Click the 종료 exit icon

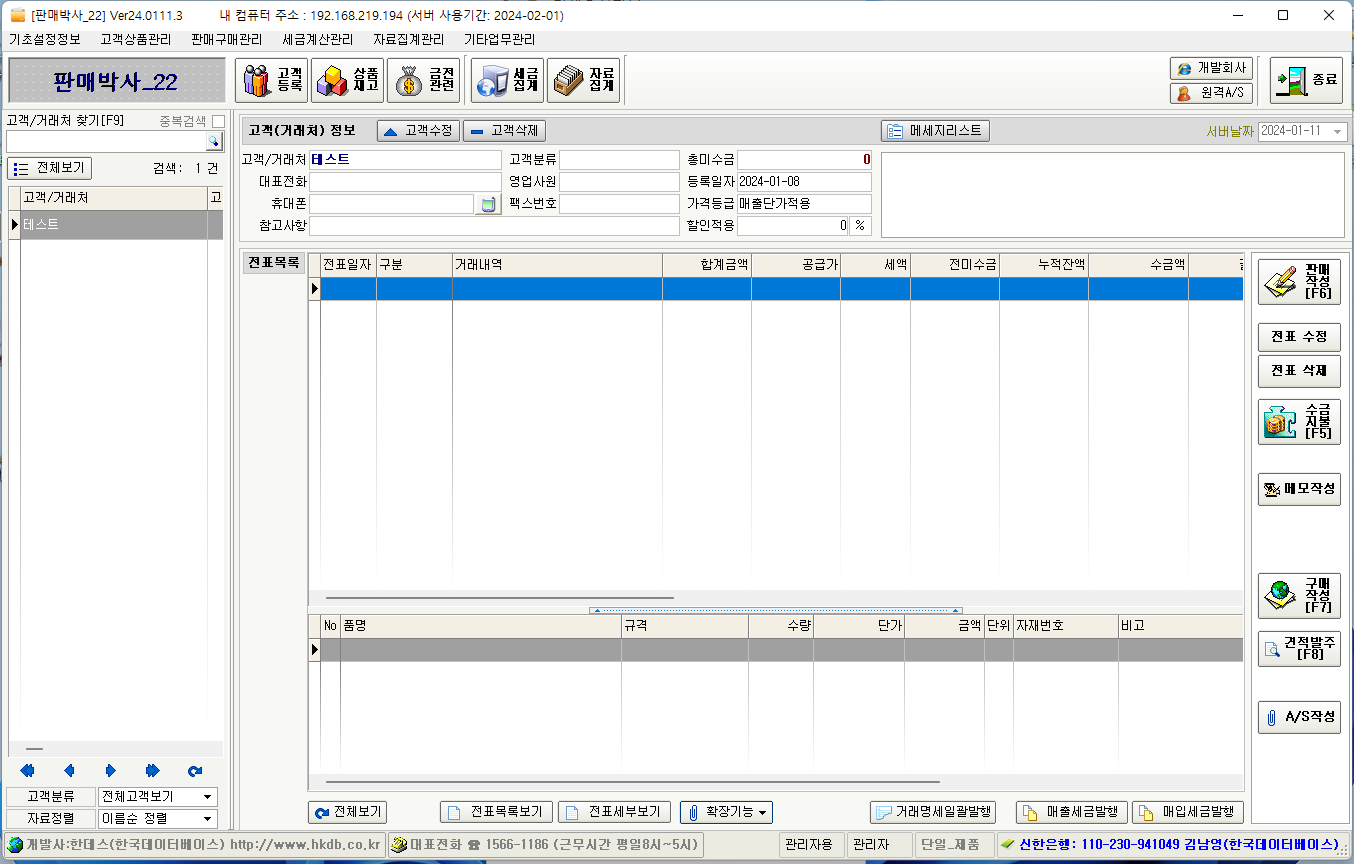click(x=1306, y=80)
